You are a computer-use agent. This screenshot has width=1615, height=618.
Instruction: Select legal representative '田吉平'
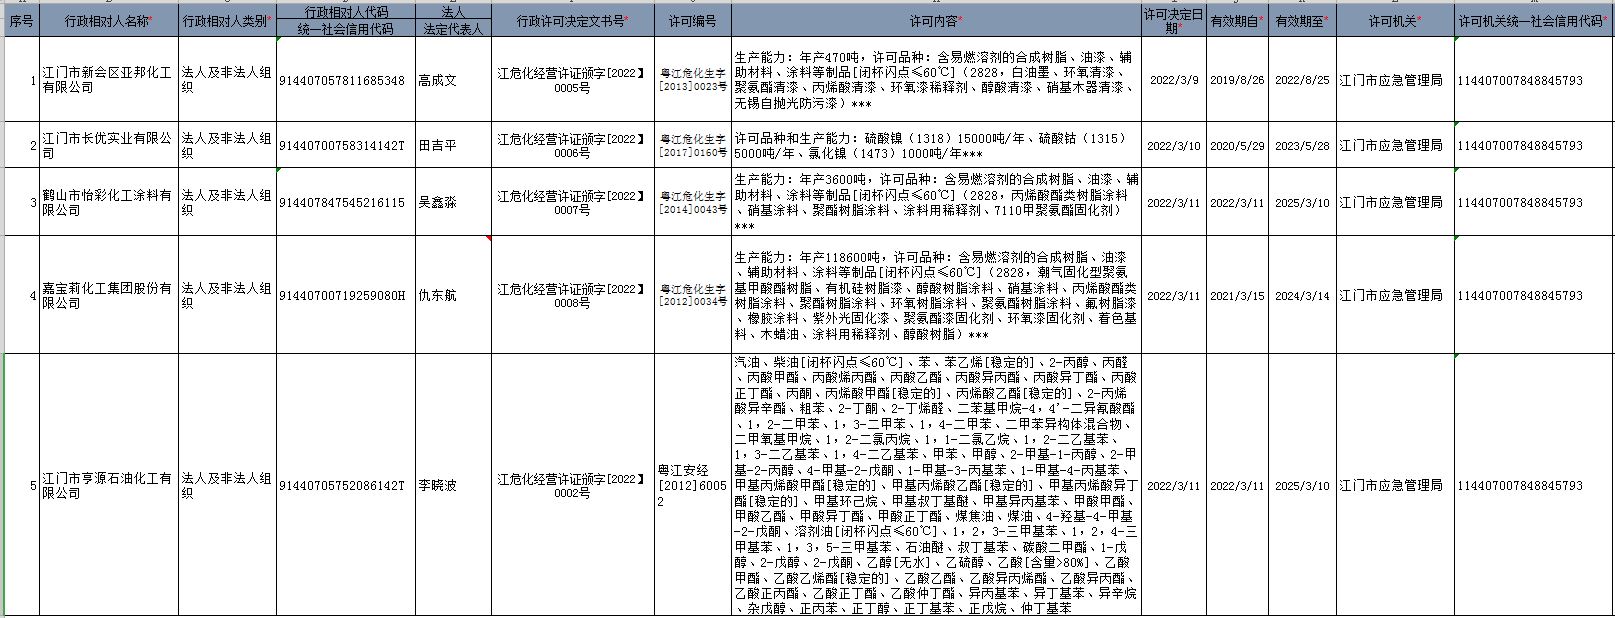pos(453,145)
